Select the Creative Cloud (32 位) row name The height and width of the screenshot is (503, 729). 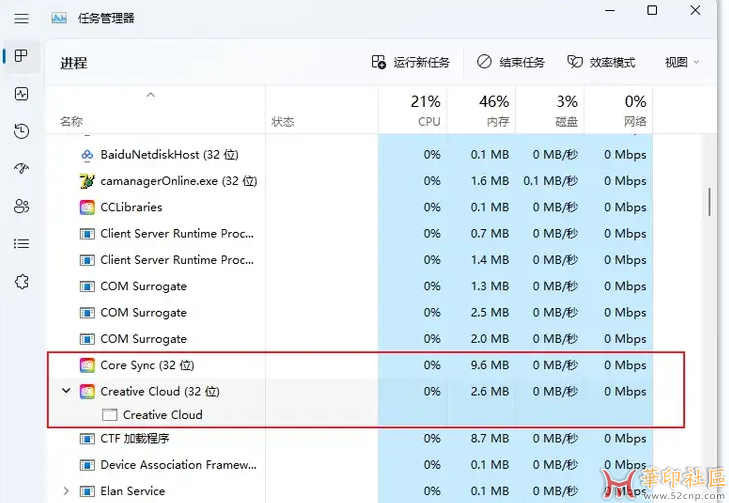click(x=159, y=392)
